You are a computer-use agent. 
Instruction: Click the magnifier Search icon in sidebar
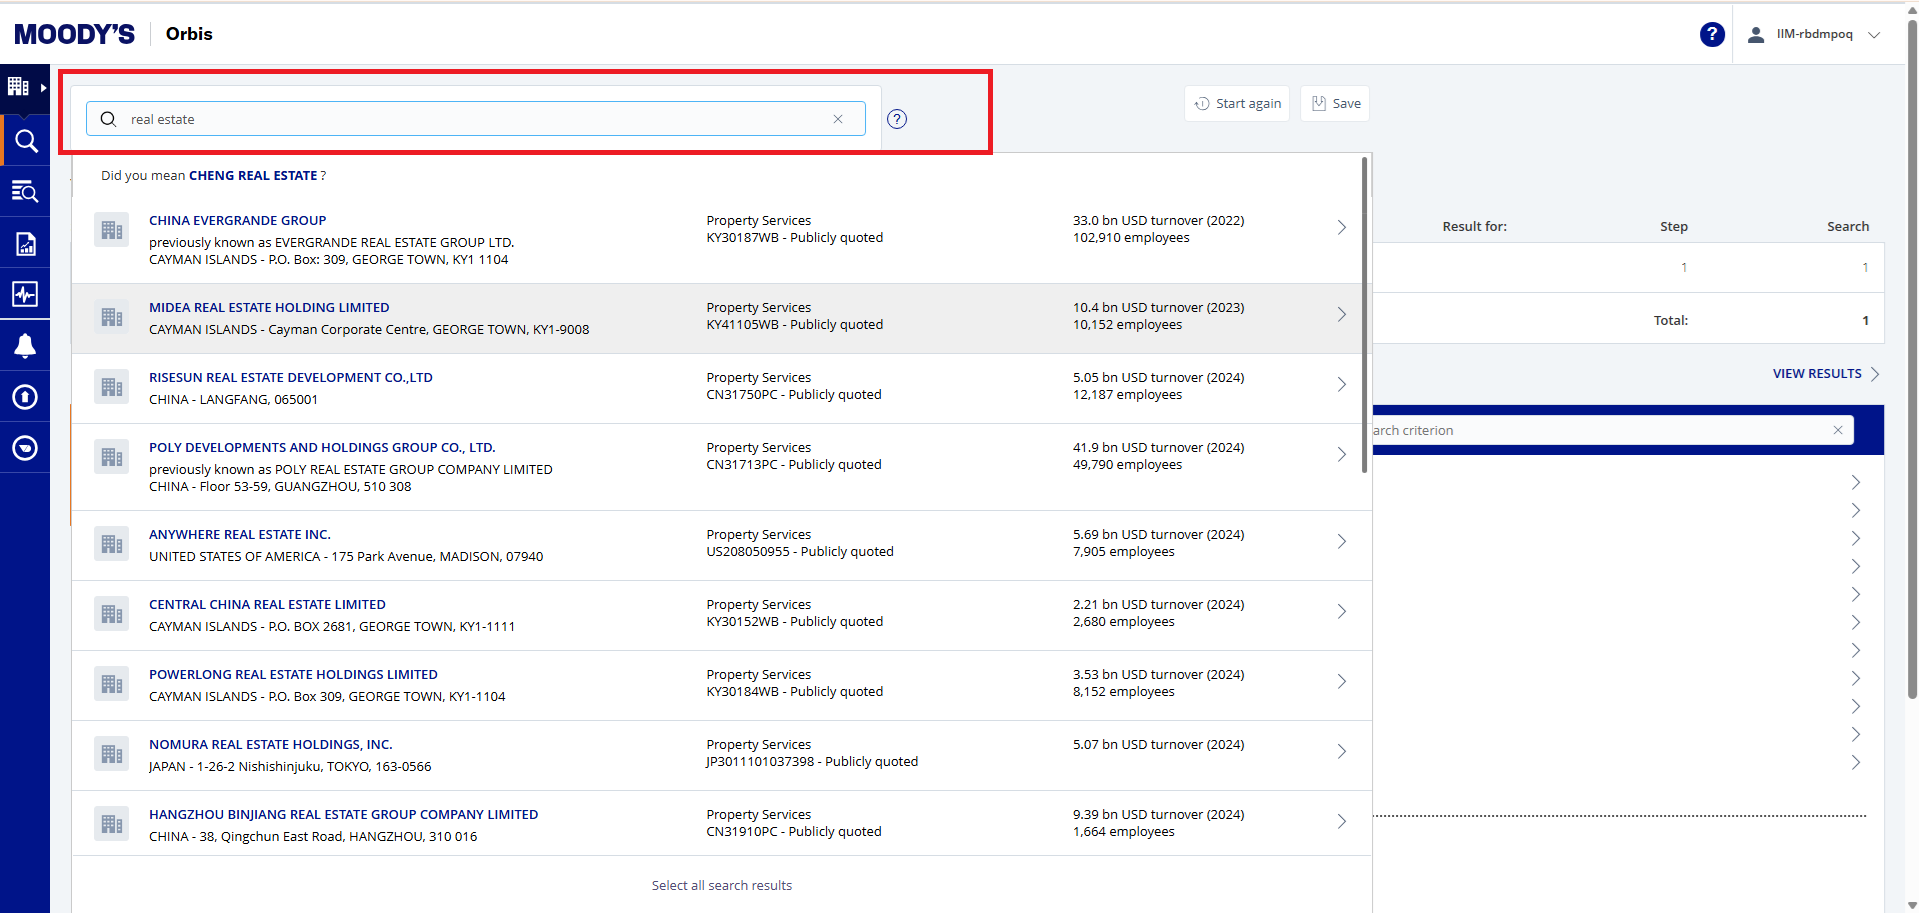point(26,141)
